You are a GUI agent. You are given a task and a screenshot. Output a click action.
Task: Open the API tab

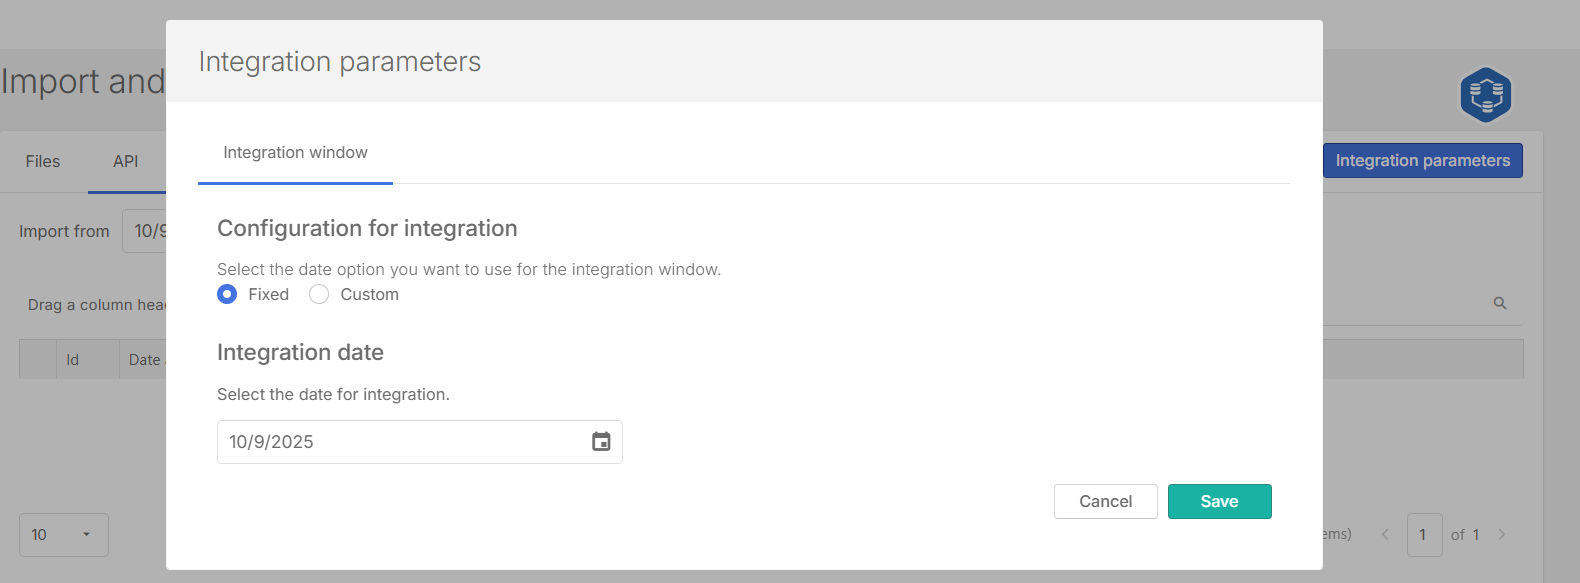click(126, 161)
